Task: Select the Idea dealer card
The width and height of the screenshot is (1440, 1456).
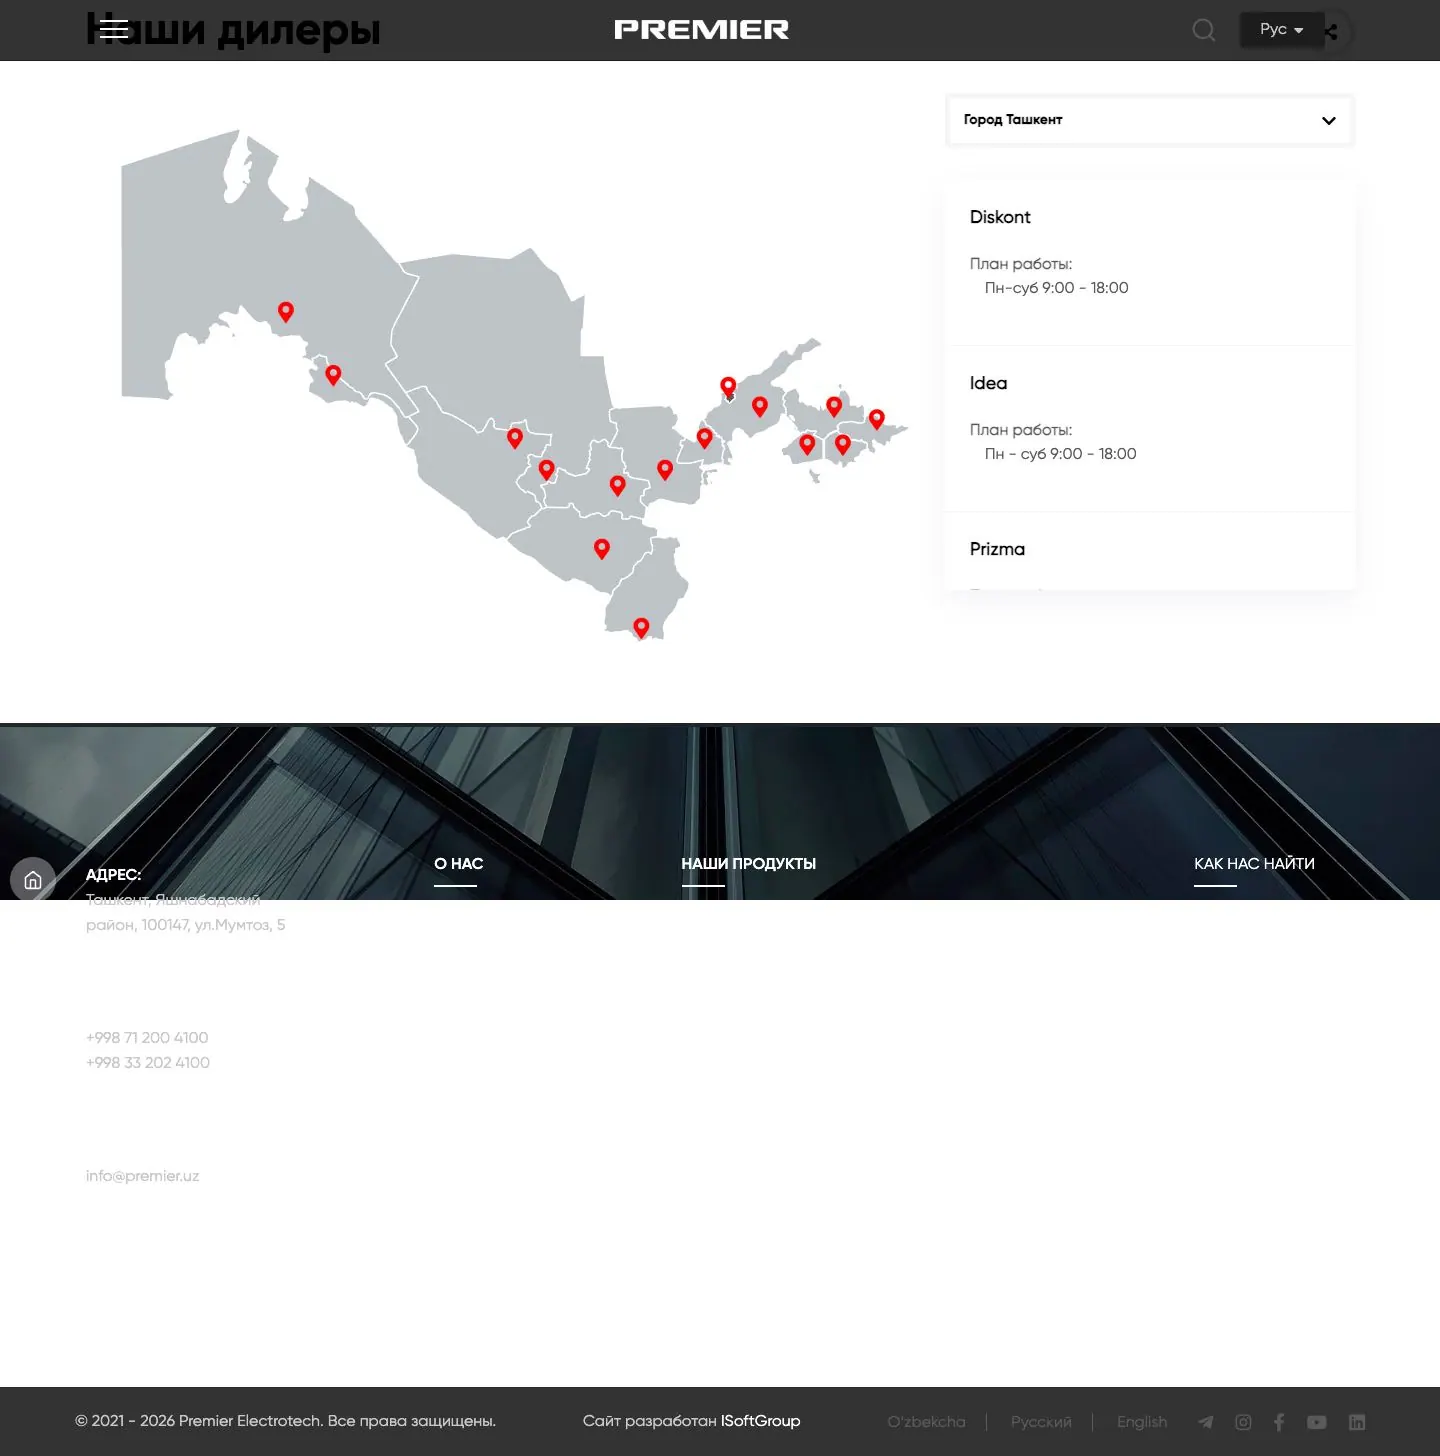Action: point(1150,429)
